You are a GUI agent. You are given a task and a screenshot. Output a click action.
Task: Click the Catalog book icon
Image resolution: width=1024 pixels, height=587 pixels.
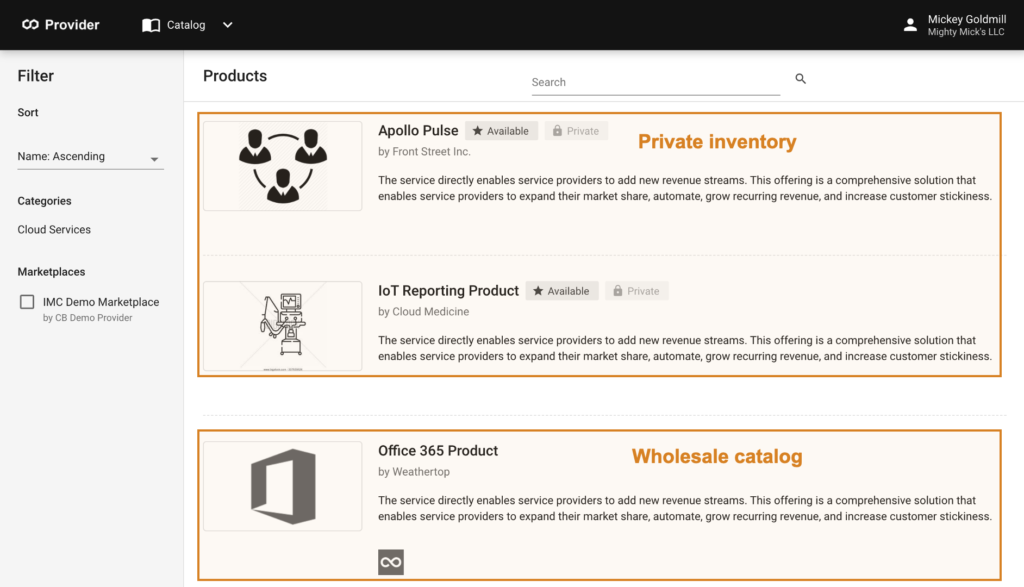(151, 25)
